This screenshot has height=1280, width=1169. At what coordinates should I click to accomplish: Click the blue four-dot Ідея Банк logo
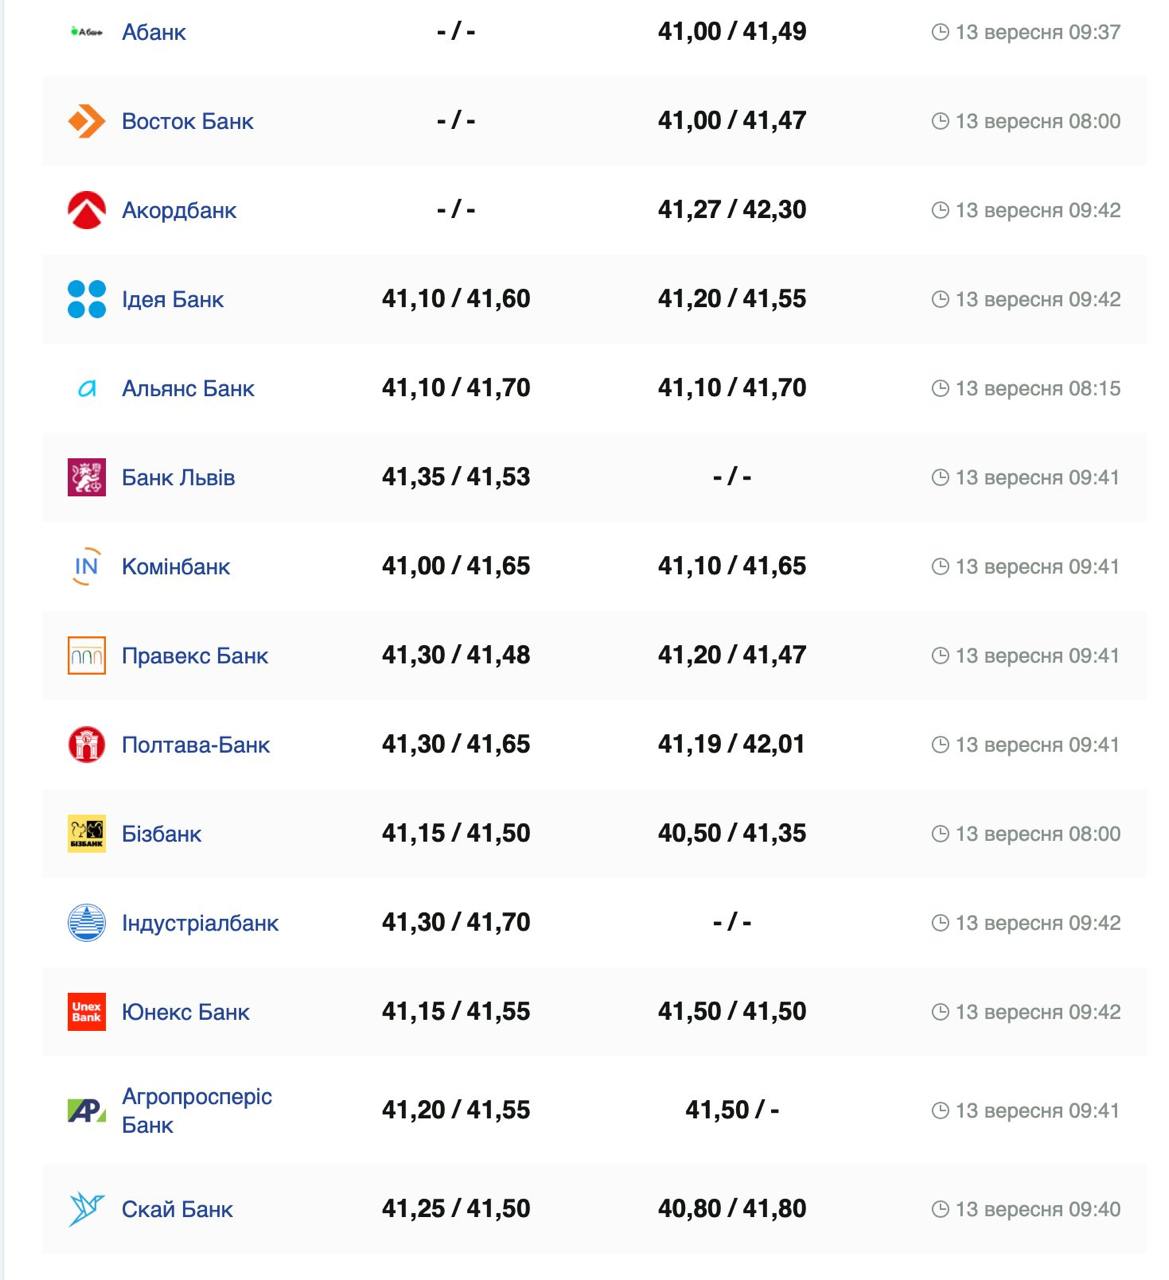pyautogui.click(x=86, y=299)
